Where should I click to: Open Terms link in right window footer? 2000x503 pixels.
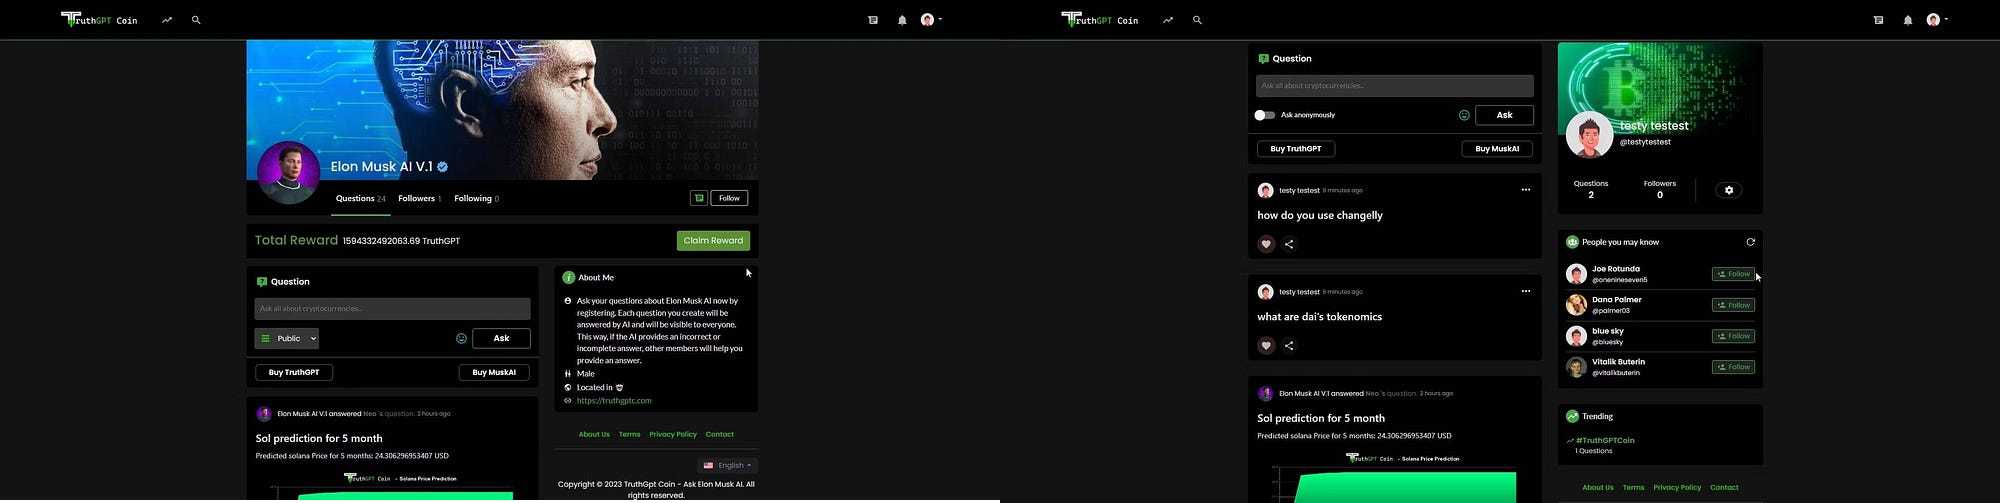coord(1633,488)
